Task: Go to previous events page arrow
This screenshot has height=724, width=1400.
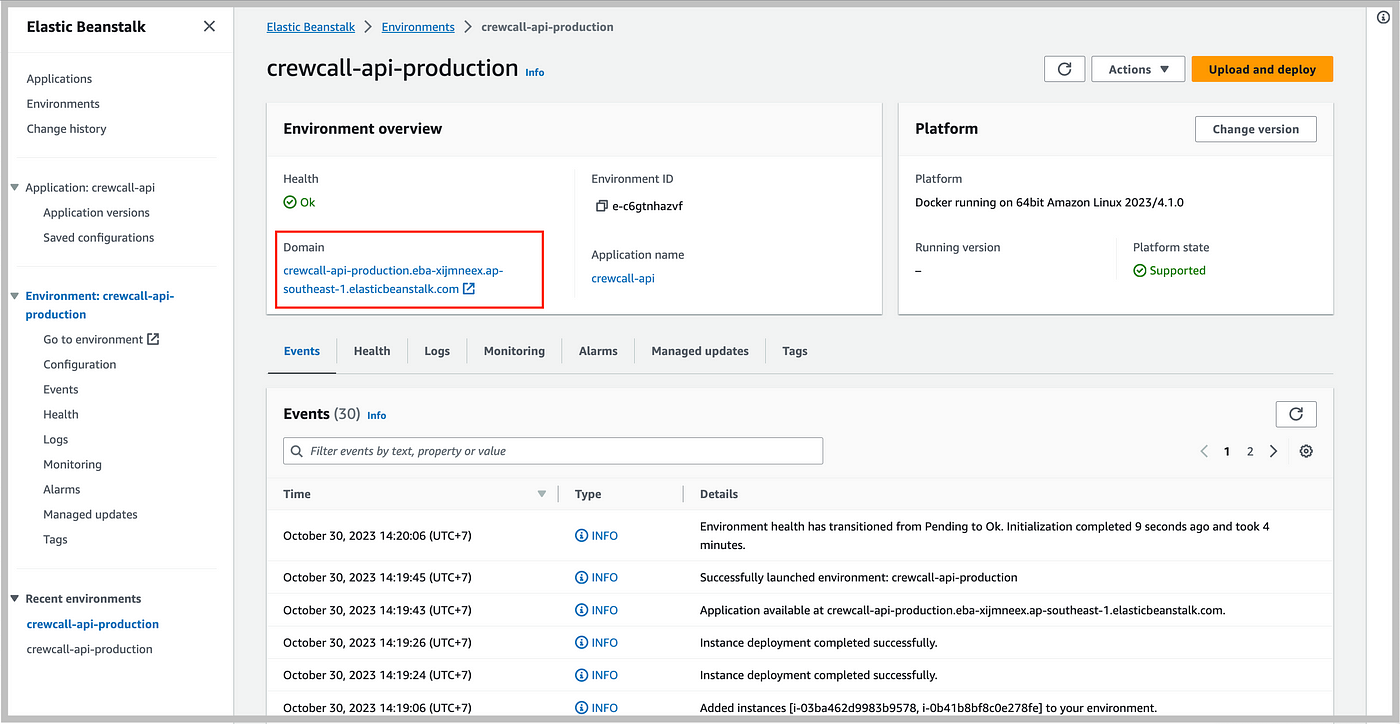Action: (1204, 451)
